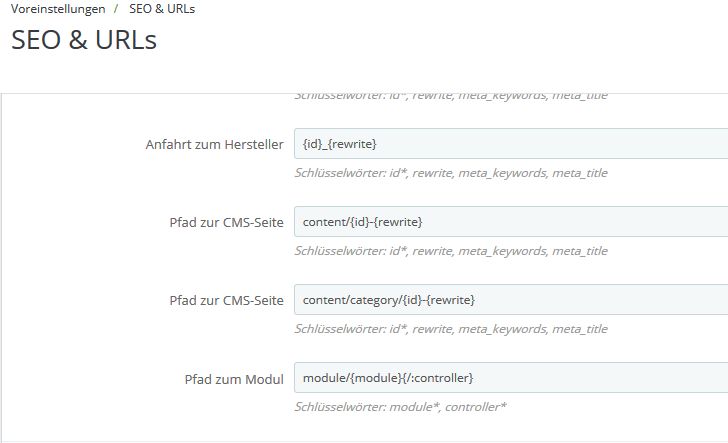Screen dimensions: 728x443
Task: Click the hint text under the module route field
Action: click(x=400, y=407)
